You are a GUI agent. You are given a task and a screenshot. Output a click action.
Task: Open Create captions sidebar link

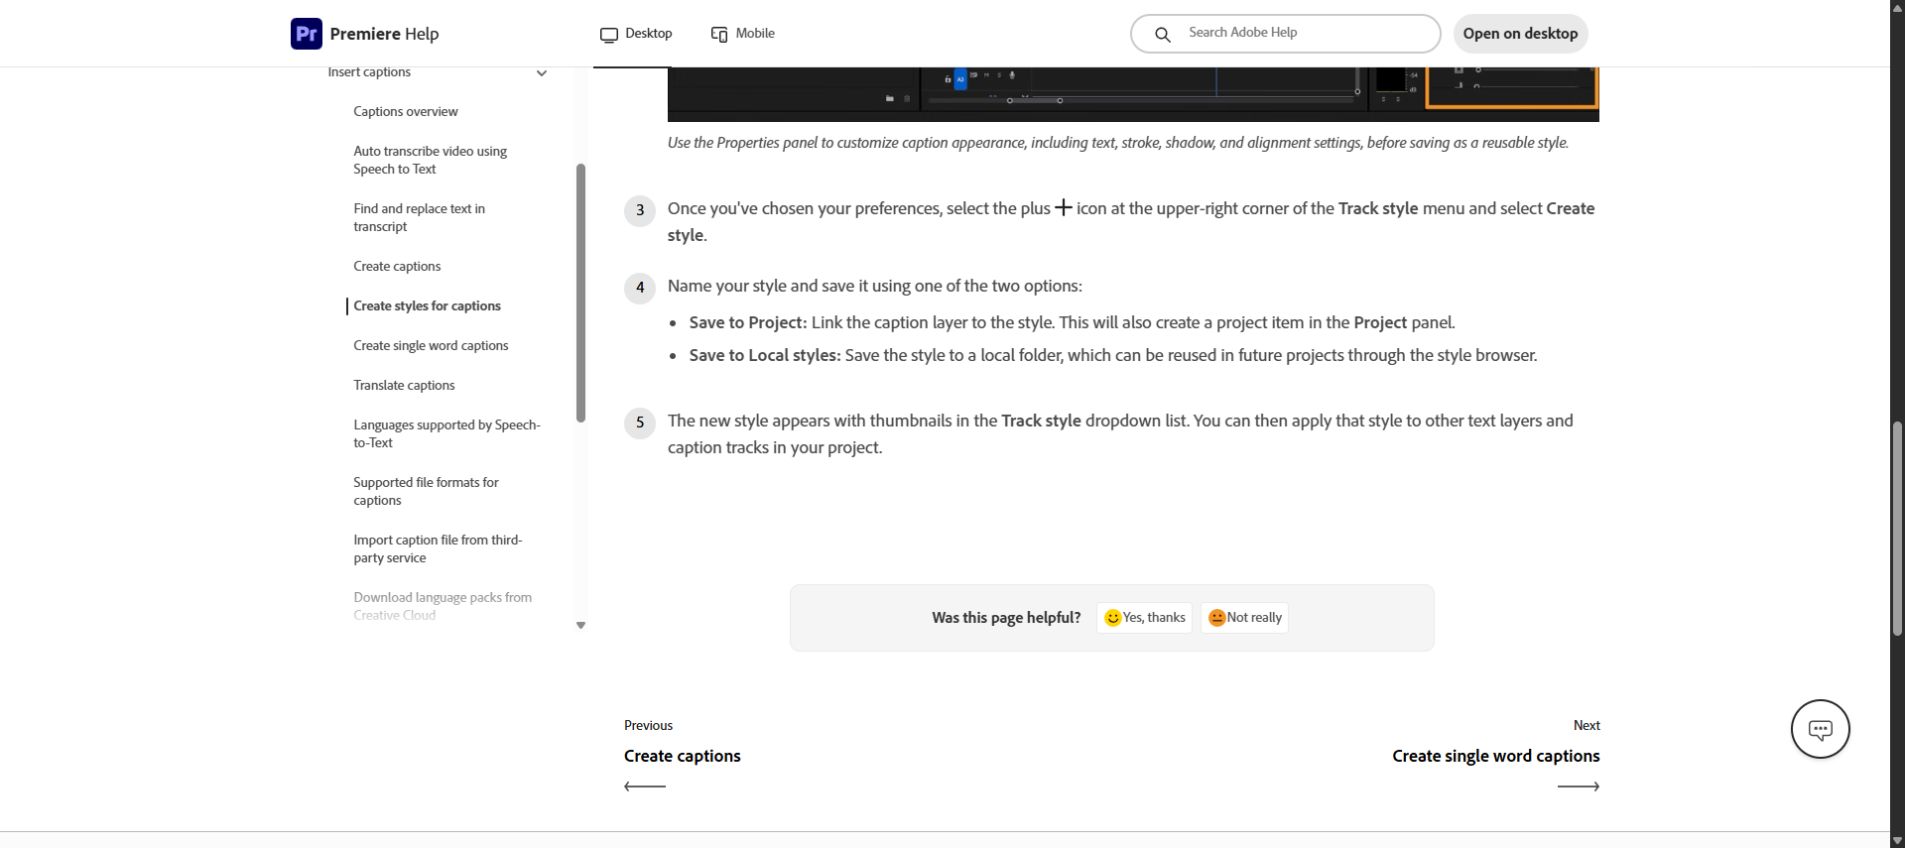click(397, 266)
